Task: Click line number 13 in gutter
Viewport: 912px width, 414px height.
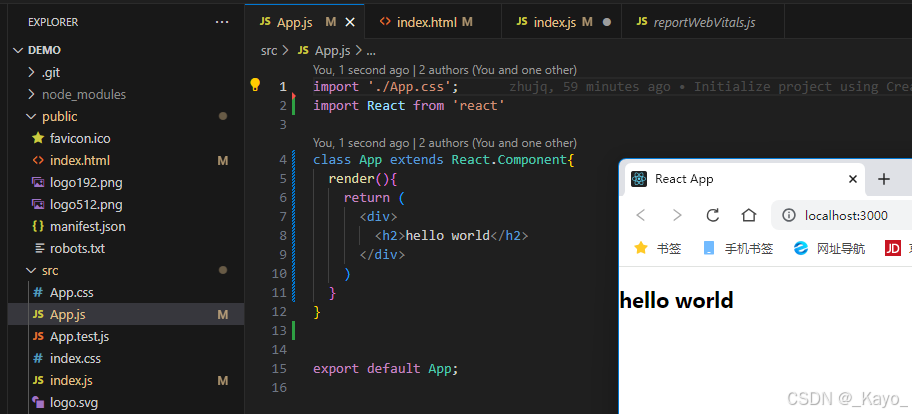Action: [x=279, y=331]
